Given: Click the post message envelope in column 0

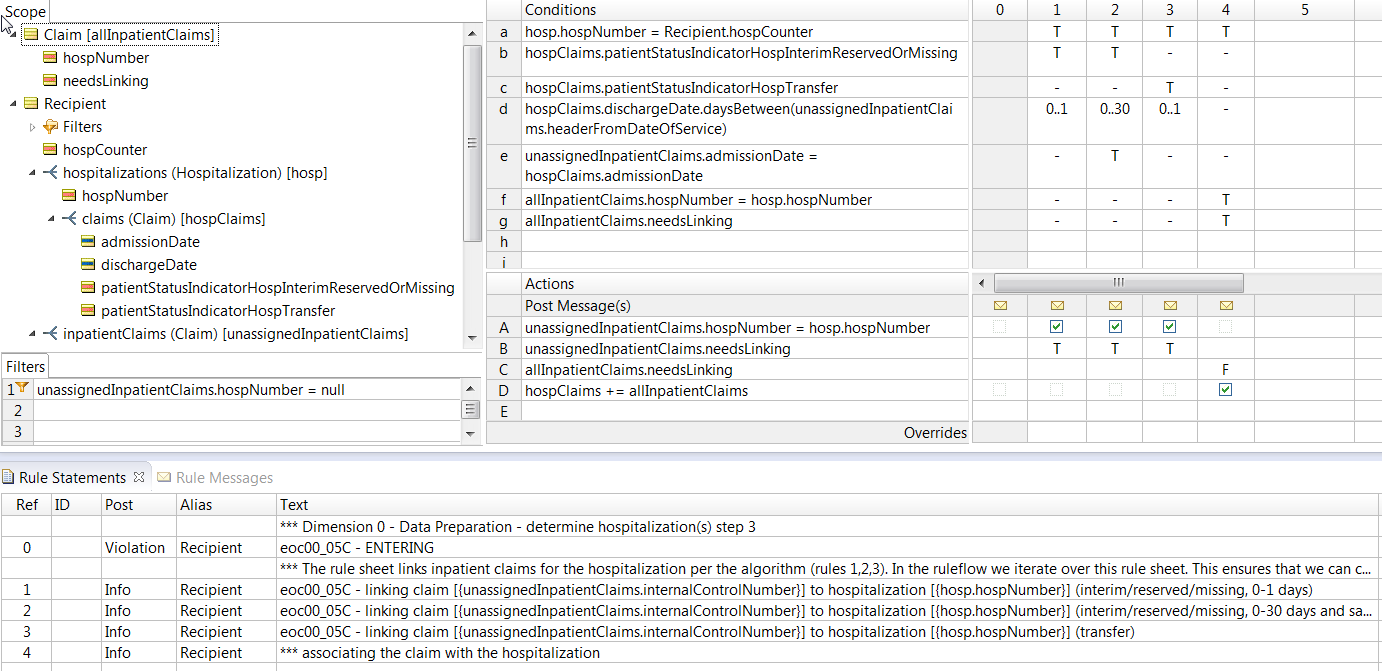Looking at the screenshot, I should click(1000, 306).
